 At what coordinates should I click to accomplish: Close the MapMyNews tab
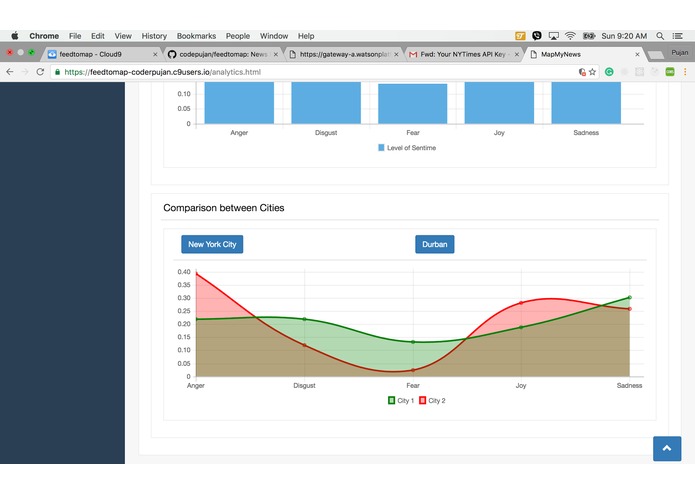click(637, 54)
